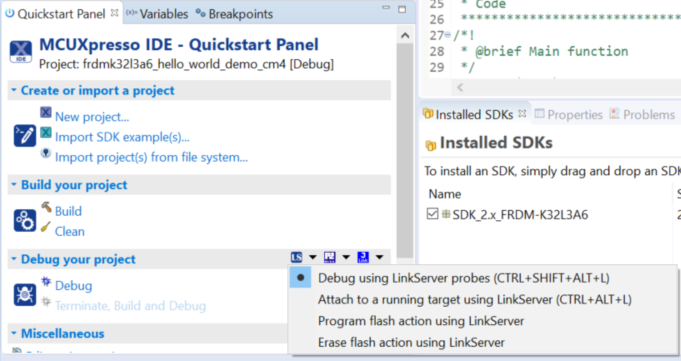
Task: Click the Quickstart Panel vertical scrollbar
Action: pyautogui.click(x=405, y=150)
